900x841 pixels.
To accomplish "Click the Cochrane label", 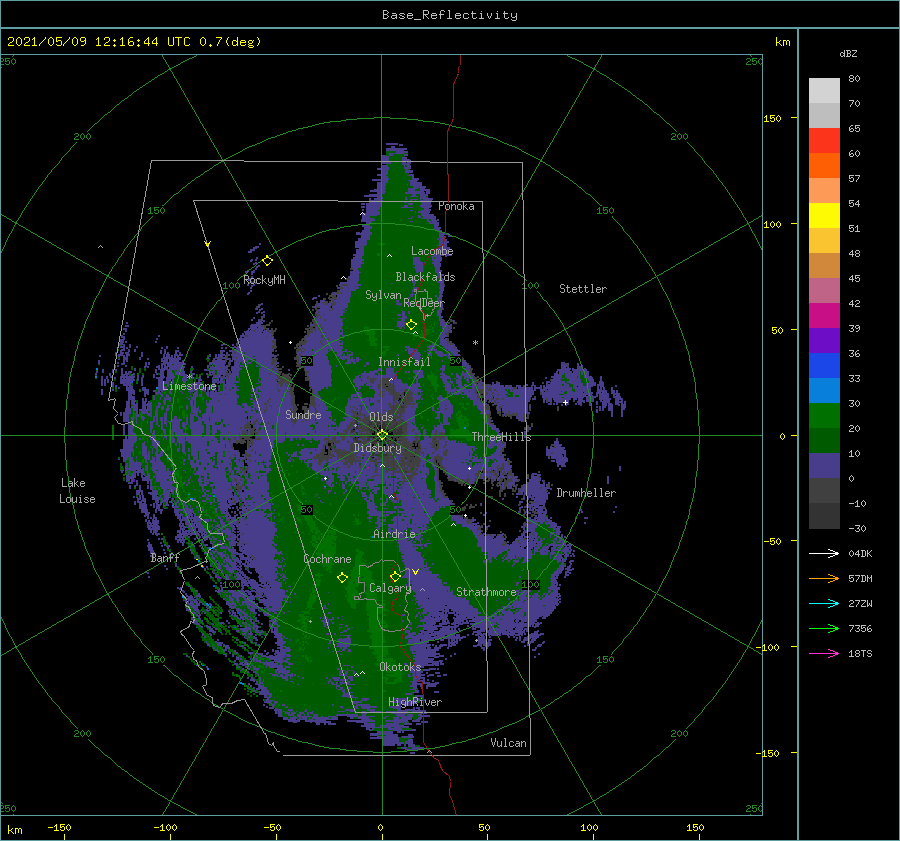I will [x=327, y=559].
